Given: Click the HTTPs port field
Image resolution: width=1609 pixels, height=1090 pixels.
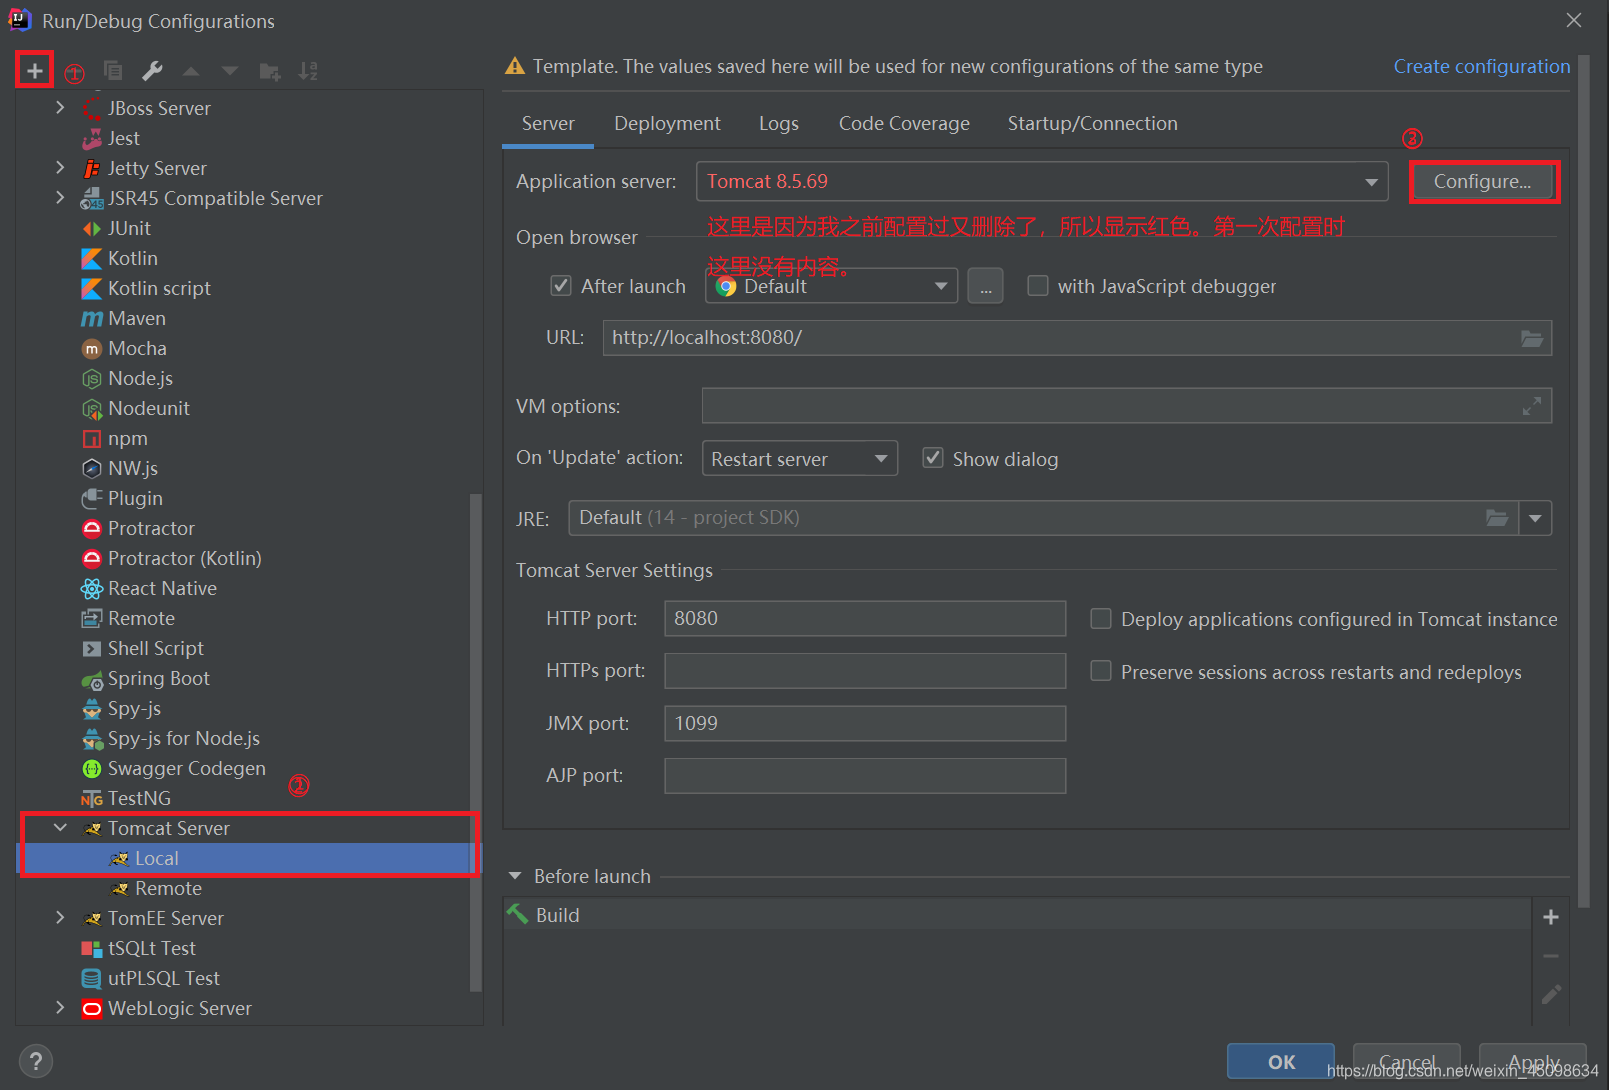Looking at the screenshot, I should [x=865, y=670].
